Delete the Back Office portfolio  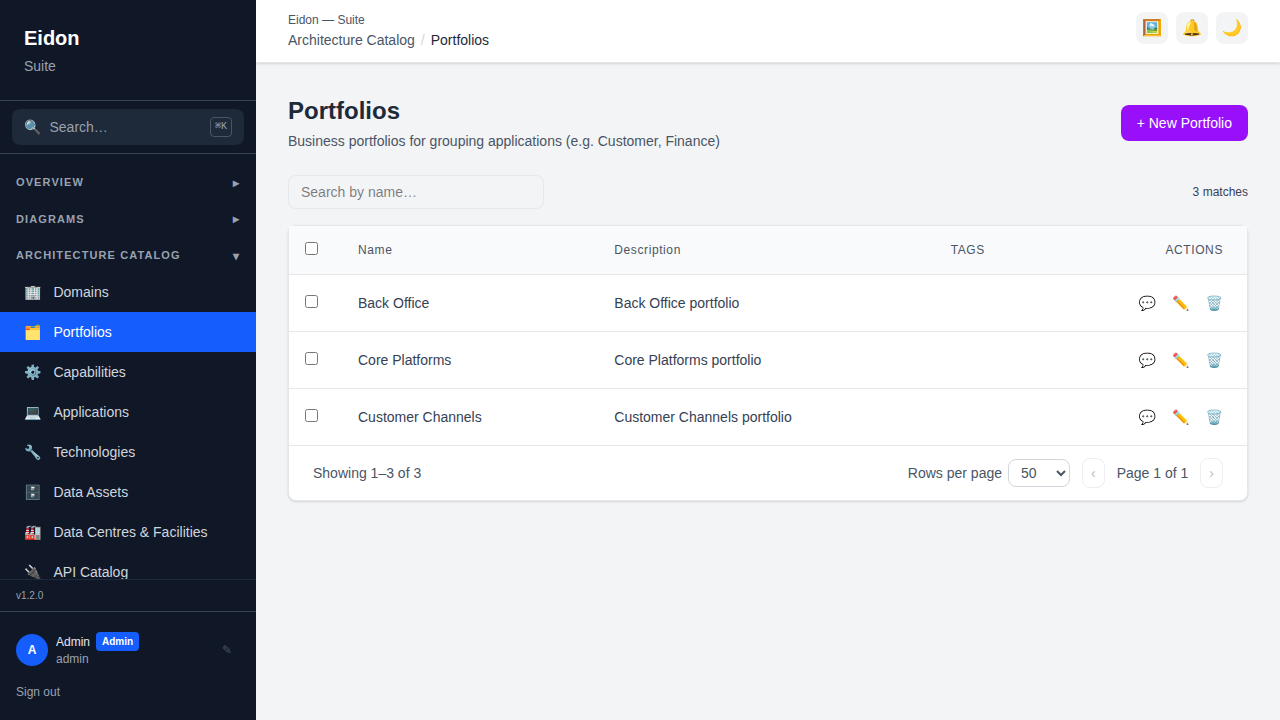point(1214,303)
